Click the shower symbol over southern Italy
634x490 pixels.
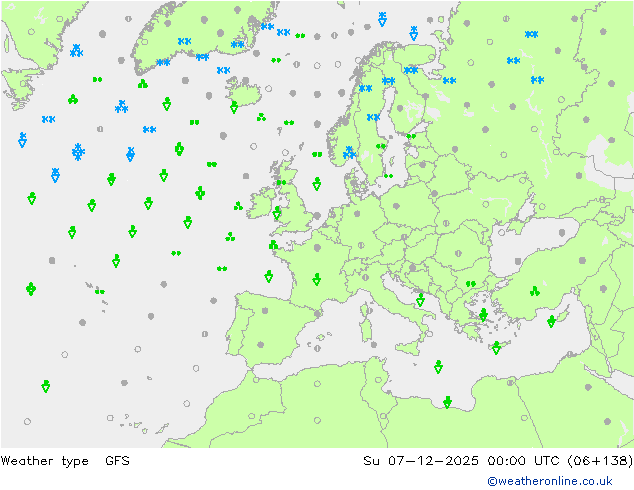421,300
